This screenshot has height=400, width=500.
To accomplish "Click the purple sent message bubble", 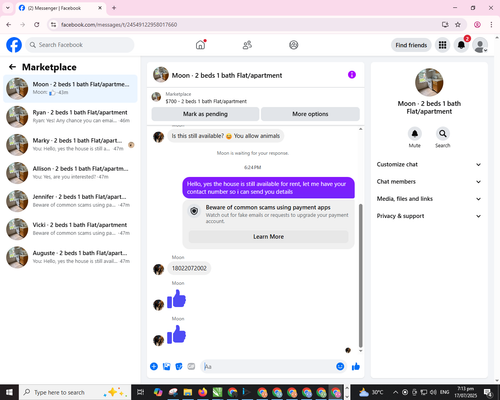I will click(x=268, y=188).
